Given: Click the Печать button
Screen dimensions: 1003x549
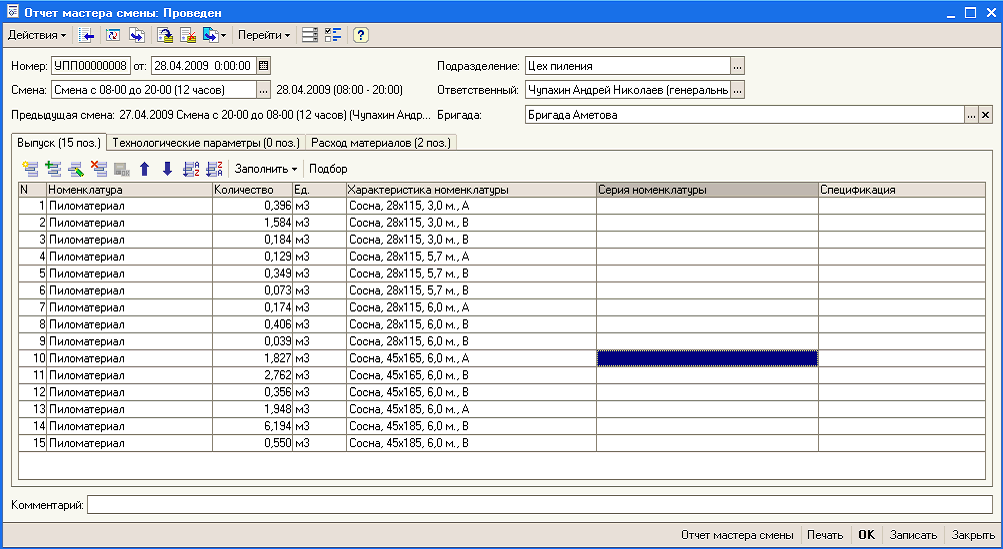Looking at the screenshot, I should (825, 535).
